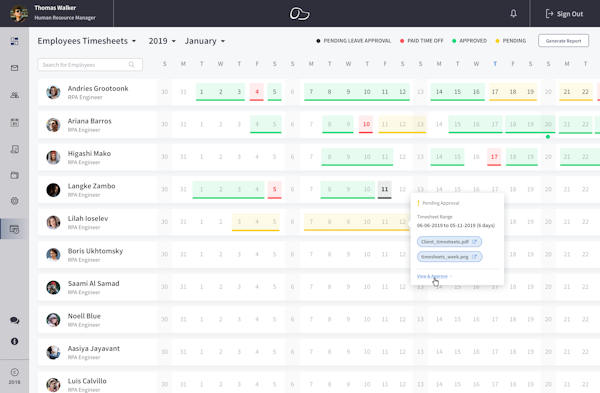600x393 pixels.
Task: Click Lilah Ioselev pending day 4 cell
Action: pyautogui.click(x=257, y=222)
